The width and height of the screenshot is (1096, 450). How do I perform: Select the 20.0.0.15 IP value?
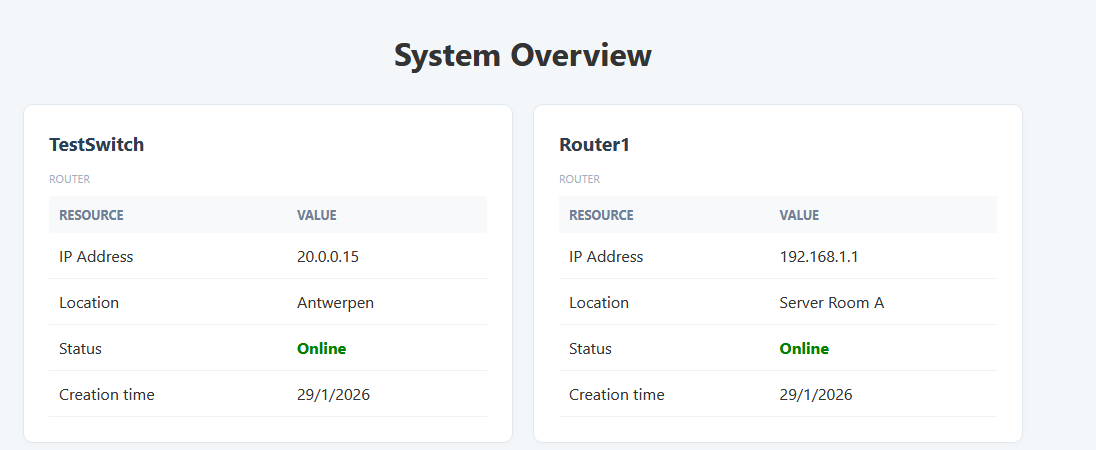coord(328,256)
